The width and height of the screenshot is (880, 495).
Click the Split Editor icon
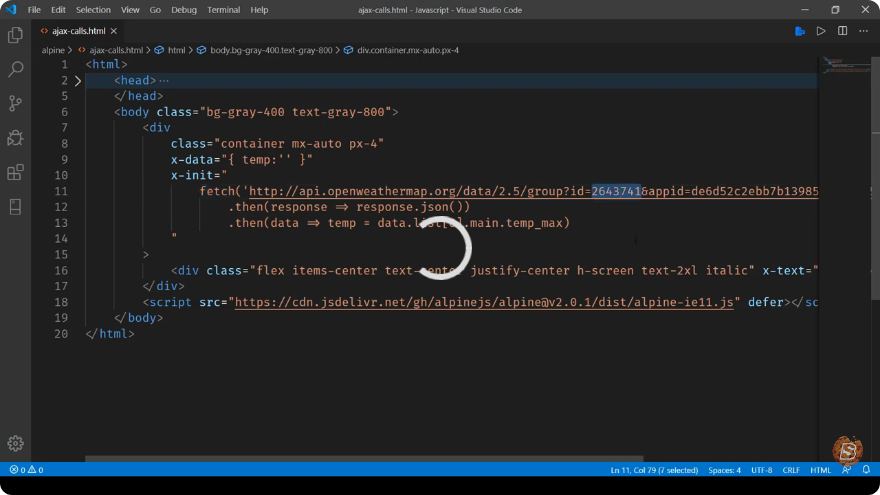[842, 31]
